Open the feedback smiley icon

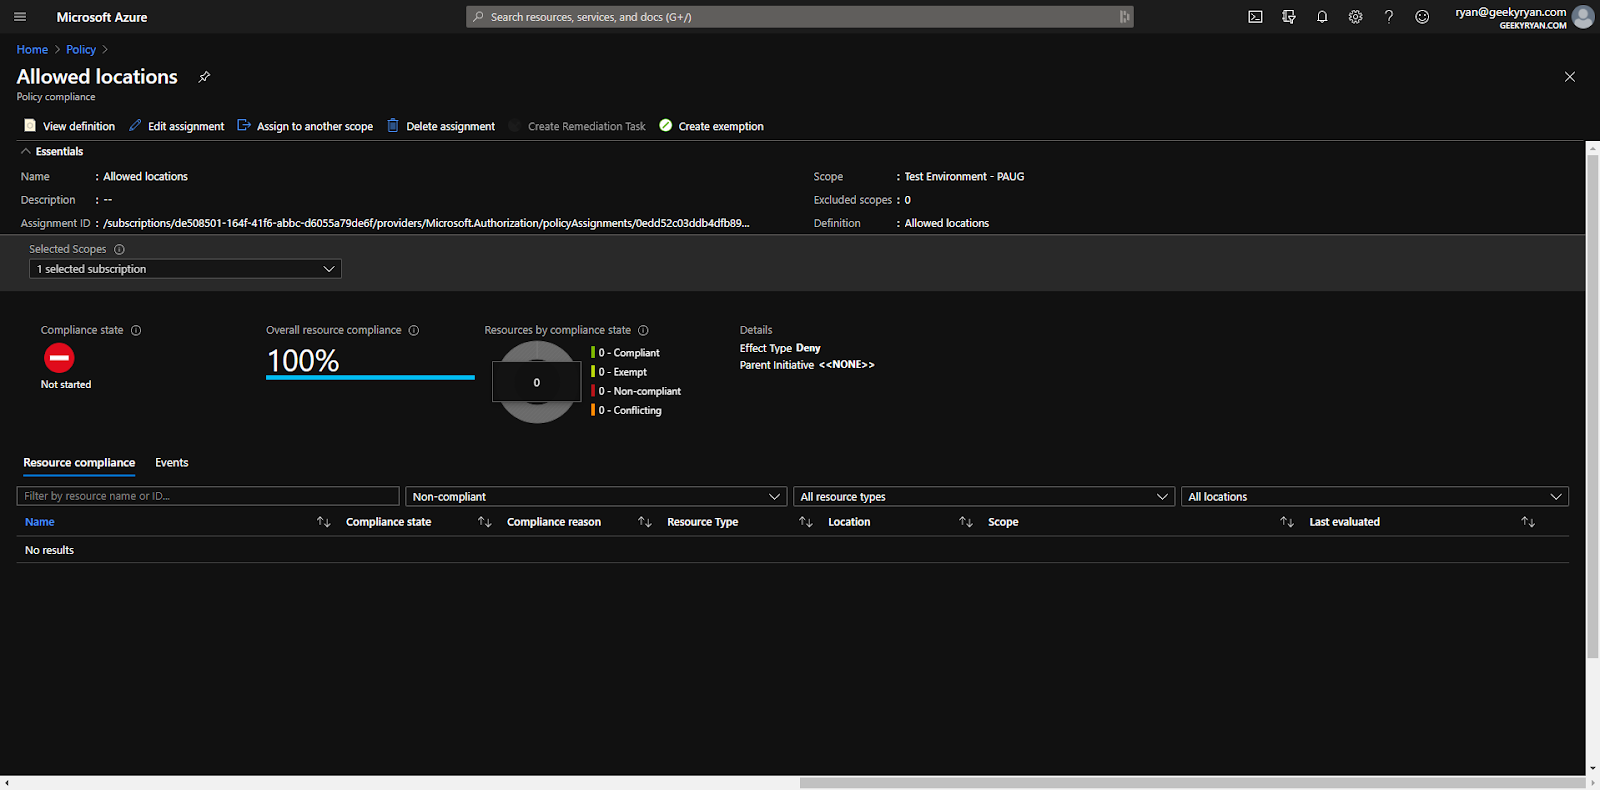point(1422,17)
